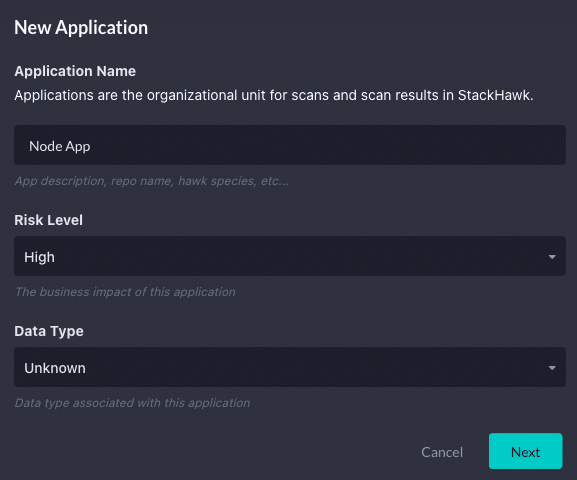Click the 'Data Type' label
The width and height of the screenshot is (577, 480).
click(x=49, y=331)
